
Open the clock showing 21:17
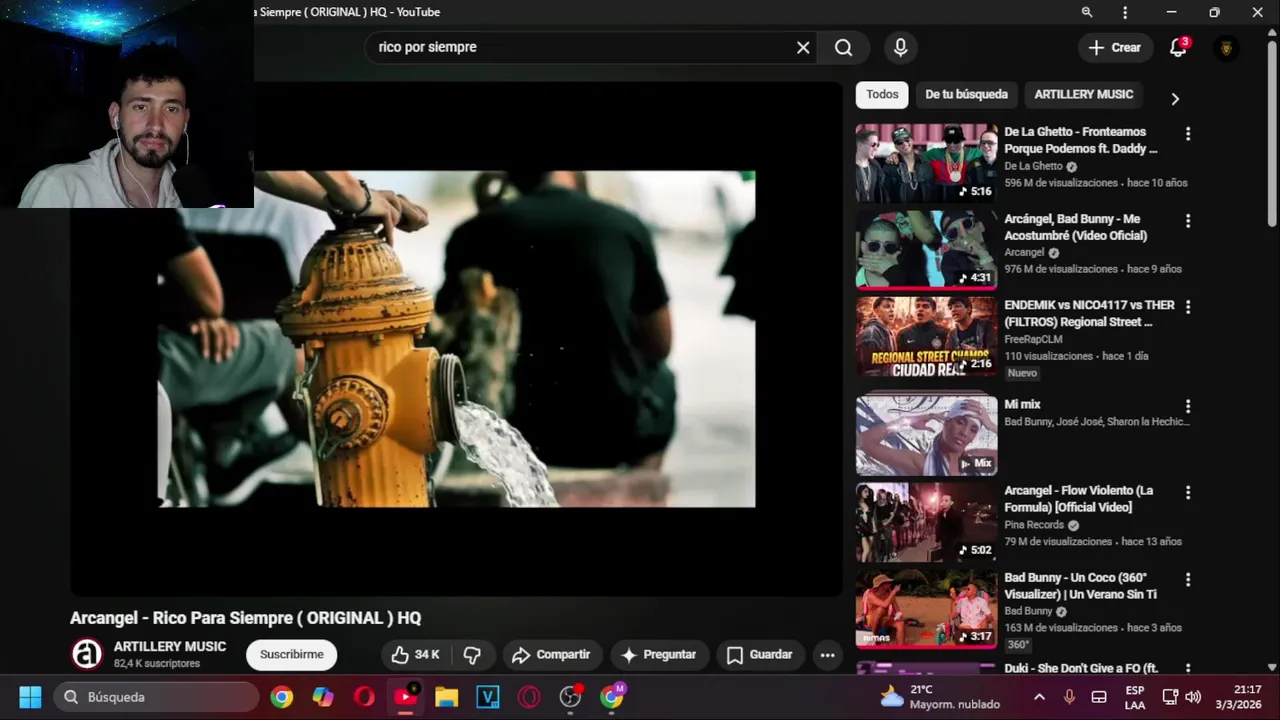[1239, 697]
